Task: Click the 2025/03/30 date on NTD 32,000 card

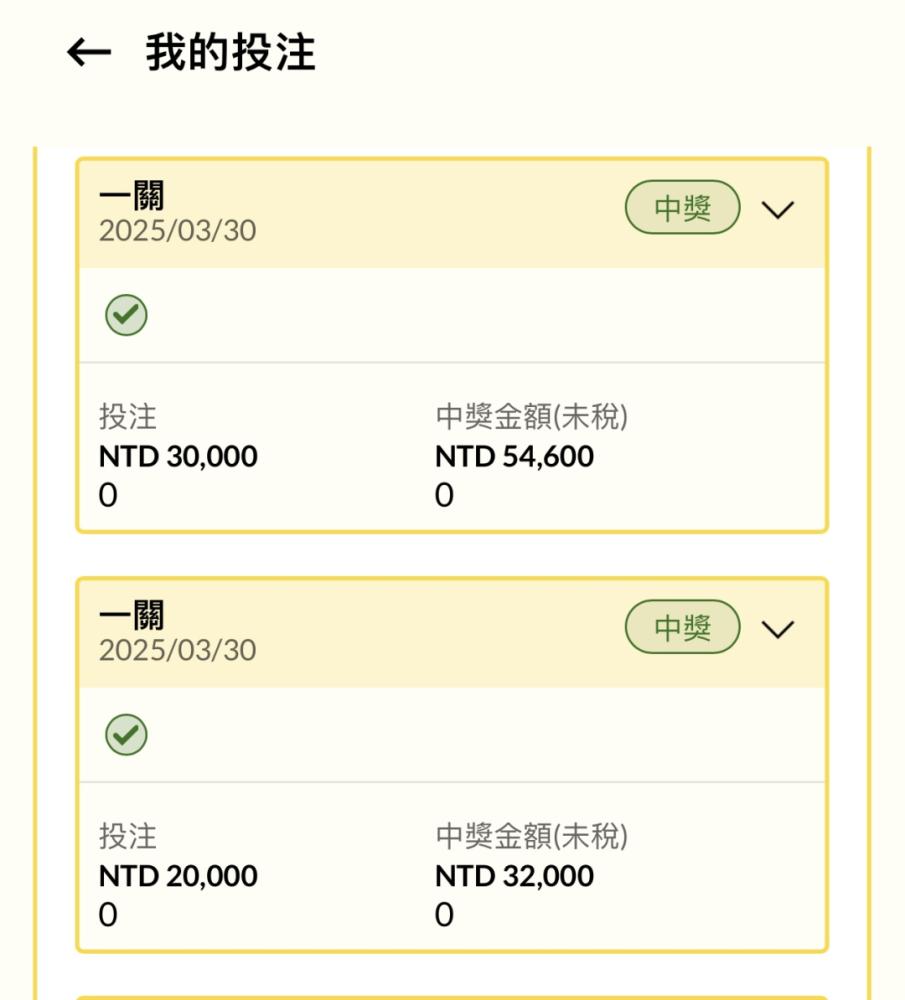Action: point(178,651)
